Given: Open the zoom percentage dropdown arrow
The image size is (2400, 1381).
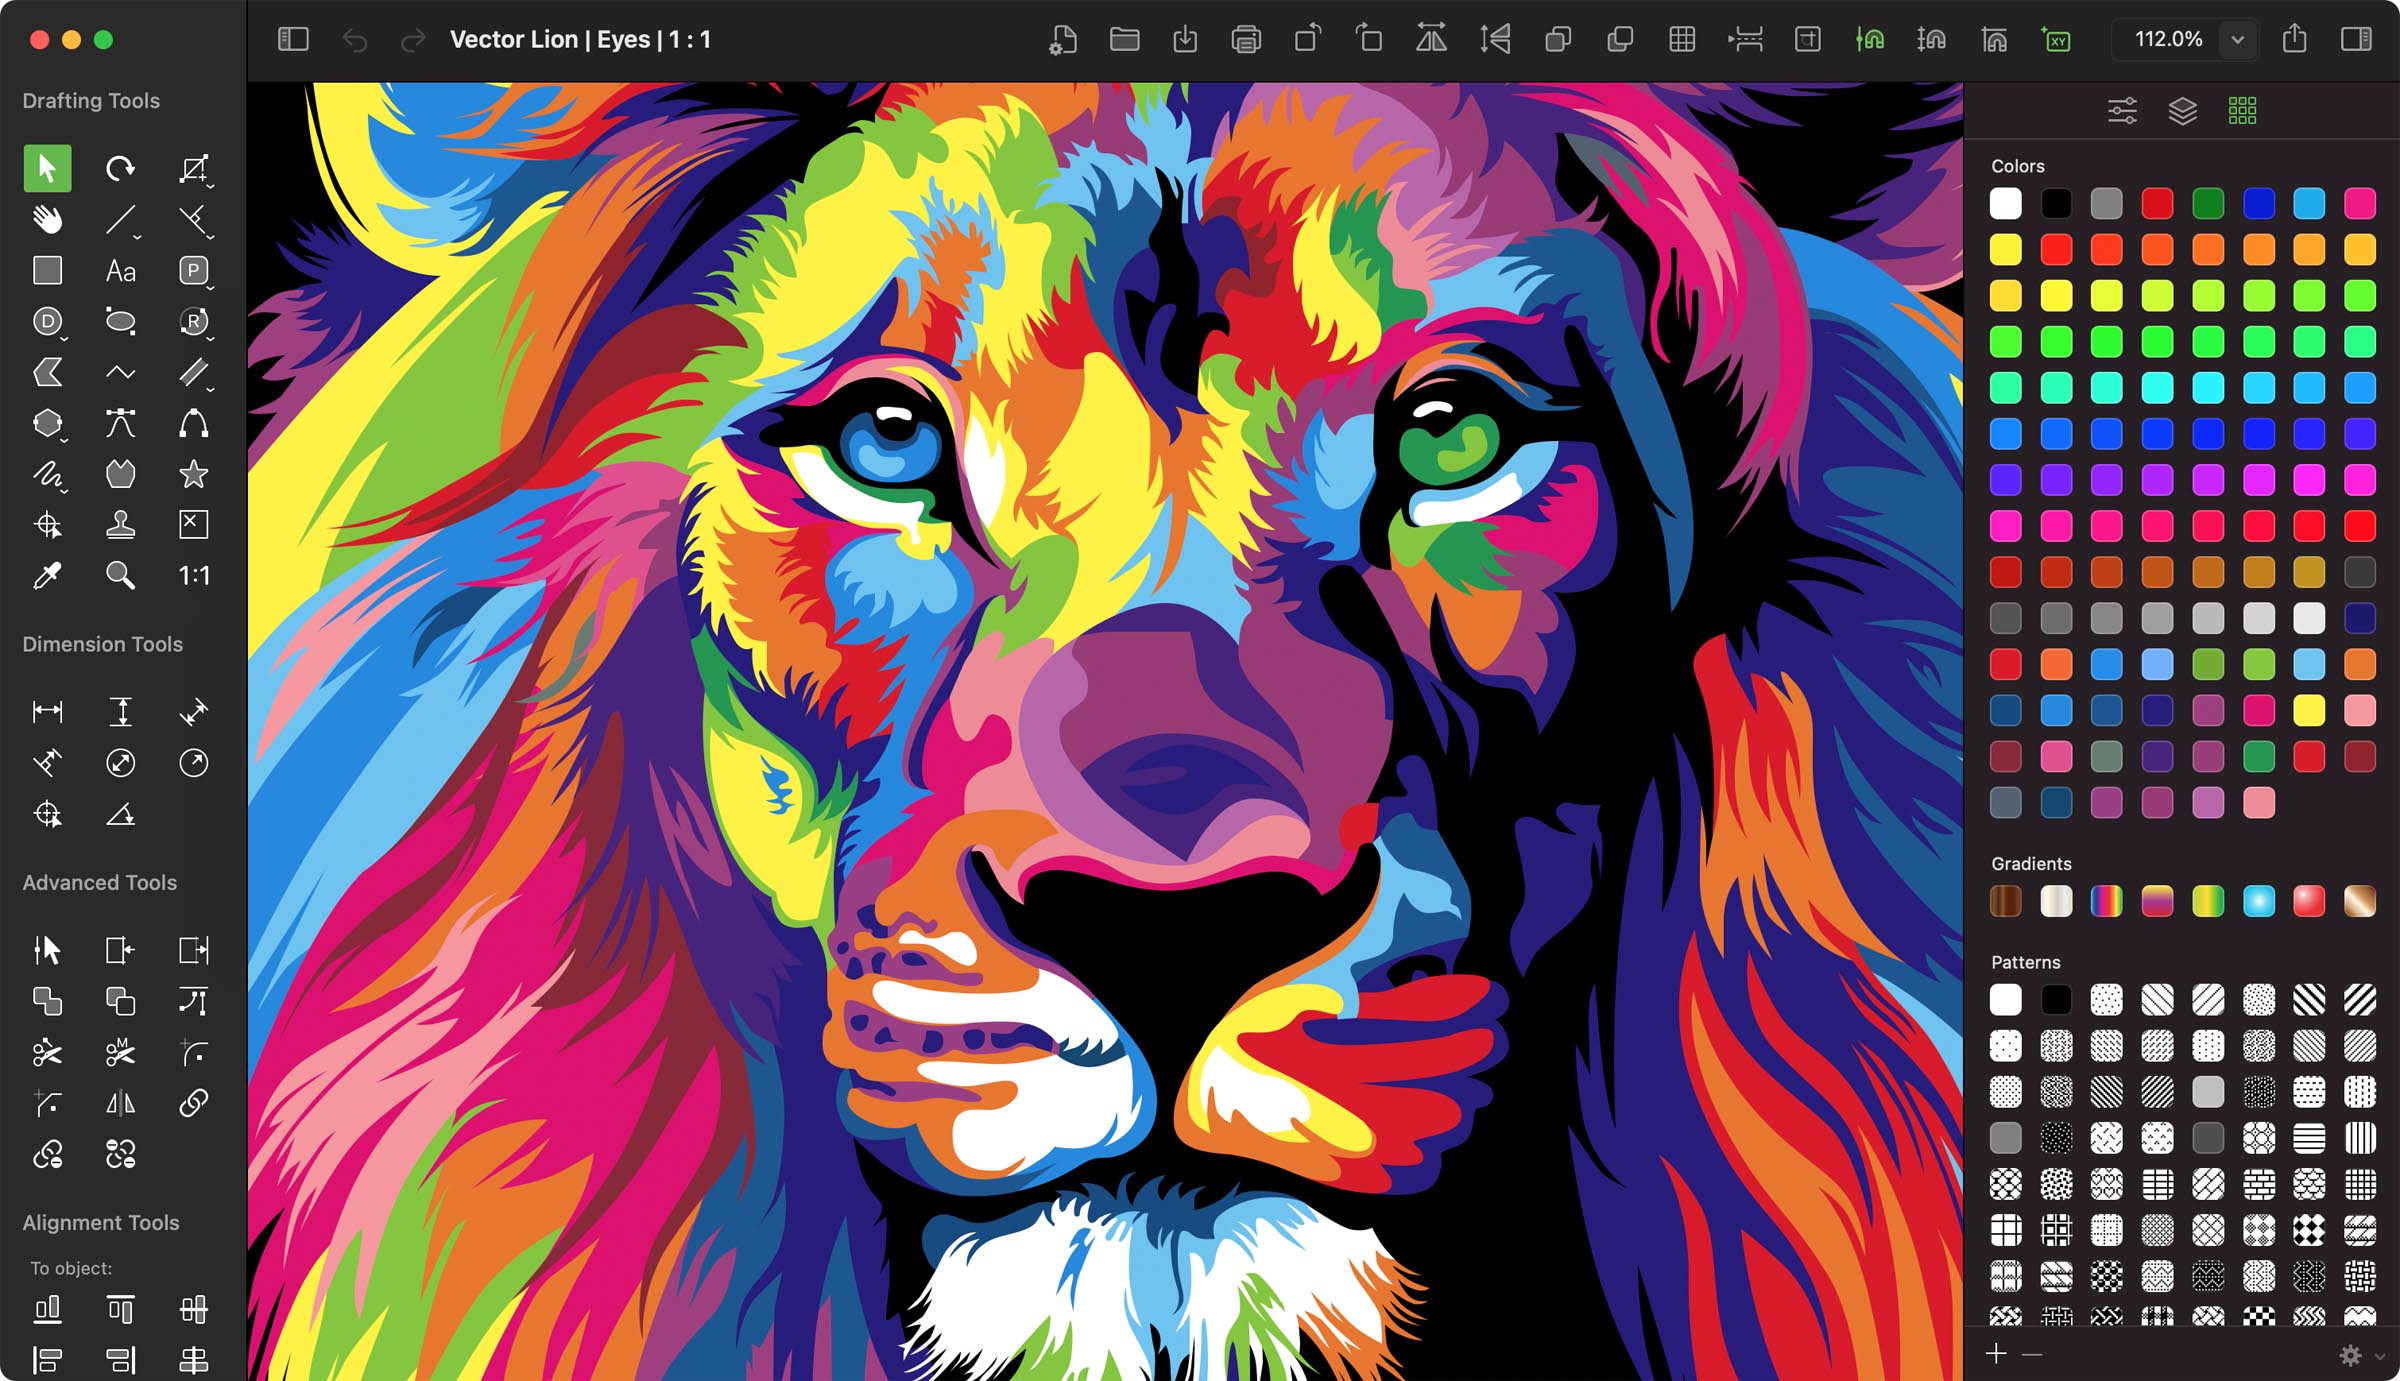Looking at the screenshot, I should (x=2237, y=39).
